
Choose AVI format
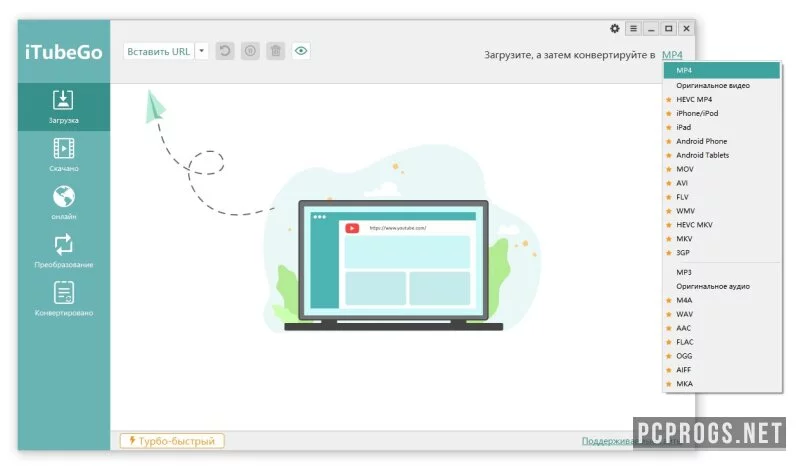tap(721, 183)
